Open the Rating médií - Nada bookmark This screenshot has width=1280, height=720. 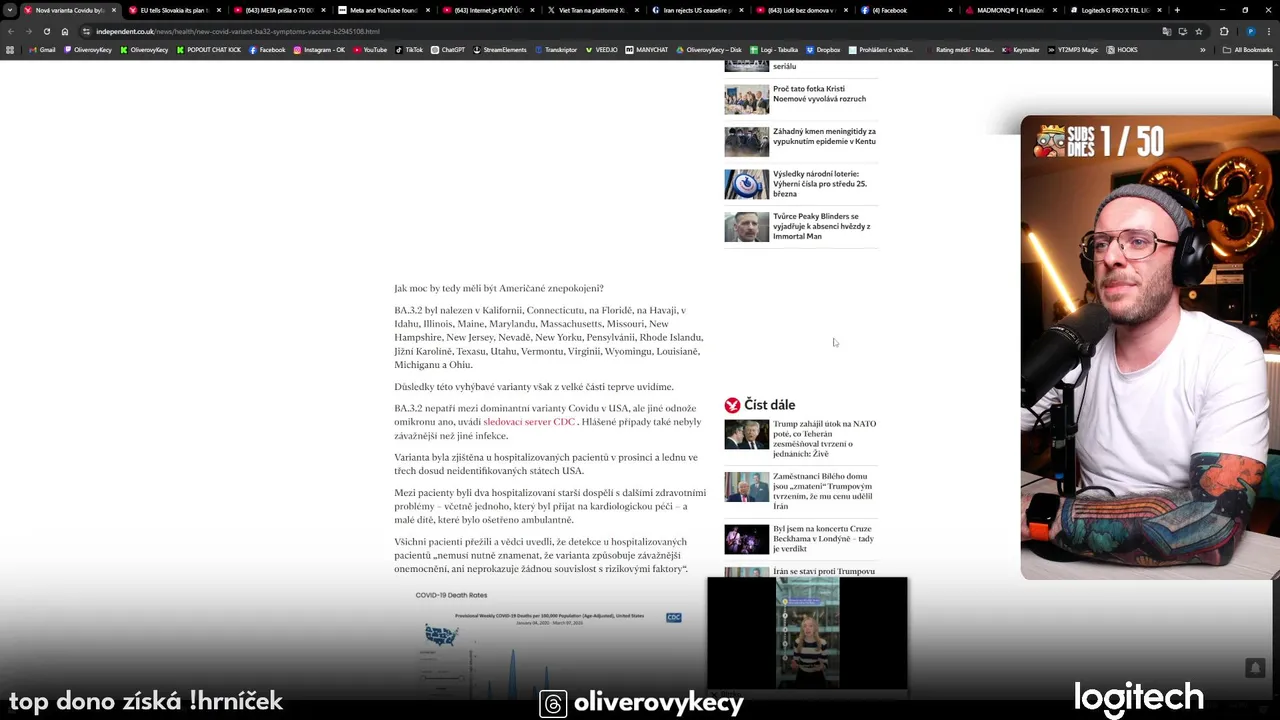click(x=959, y=49)
